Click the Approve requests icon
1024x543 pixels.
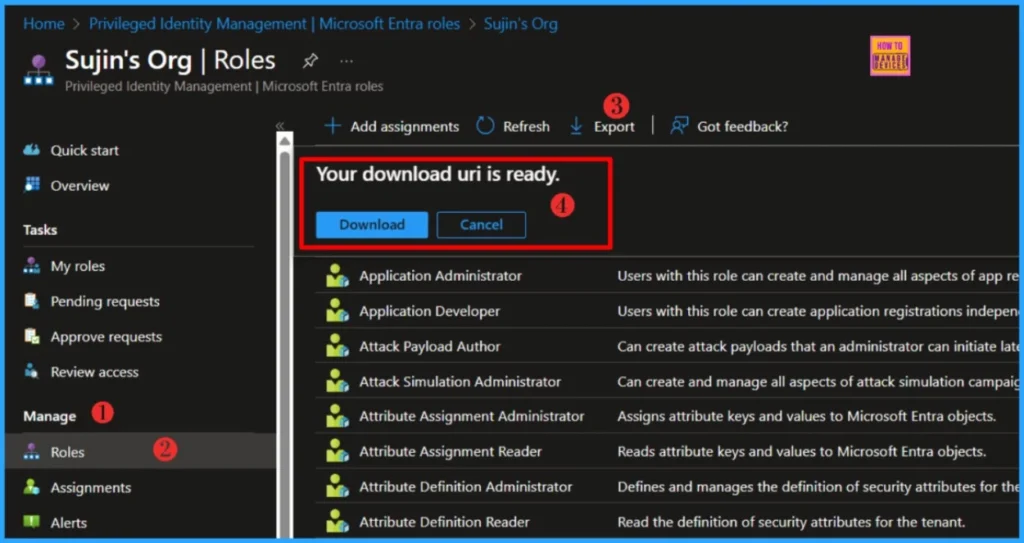pos(31,337)
